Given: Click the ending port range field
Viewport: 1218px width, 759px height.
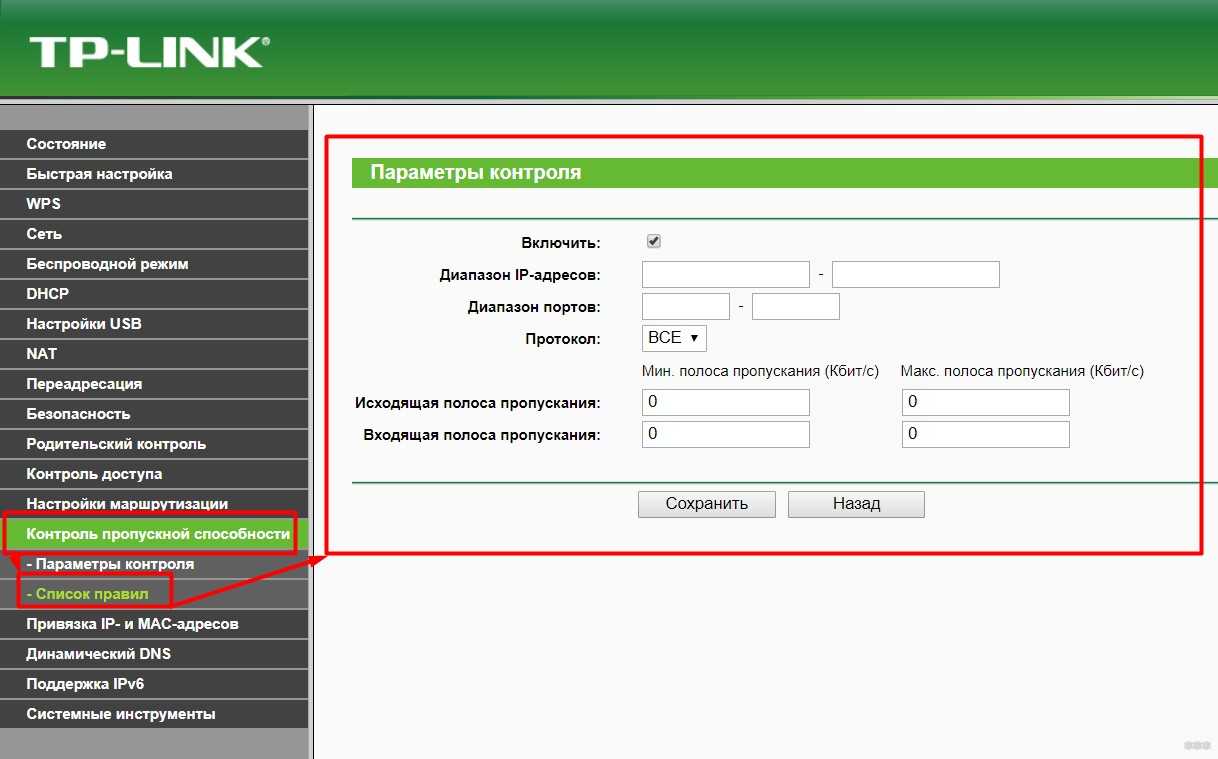Looking at the screenshot, I should [796, 306].
